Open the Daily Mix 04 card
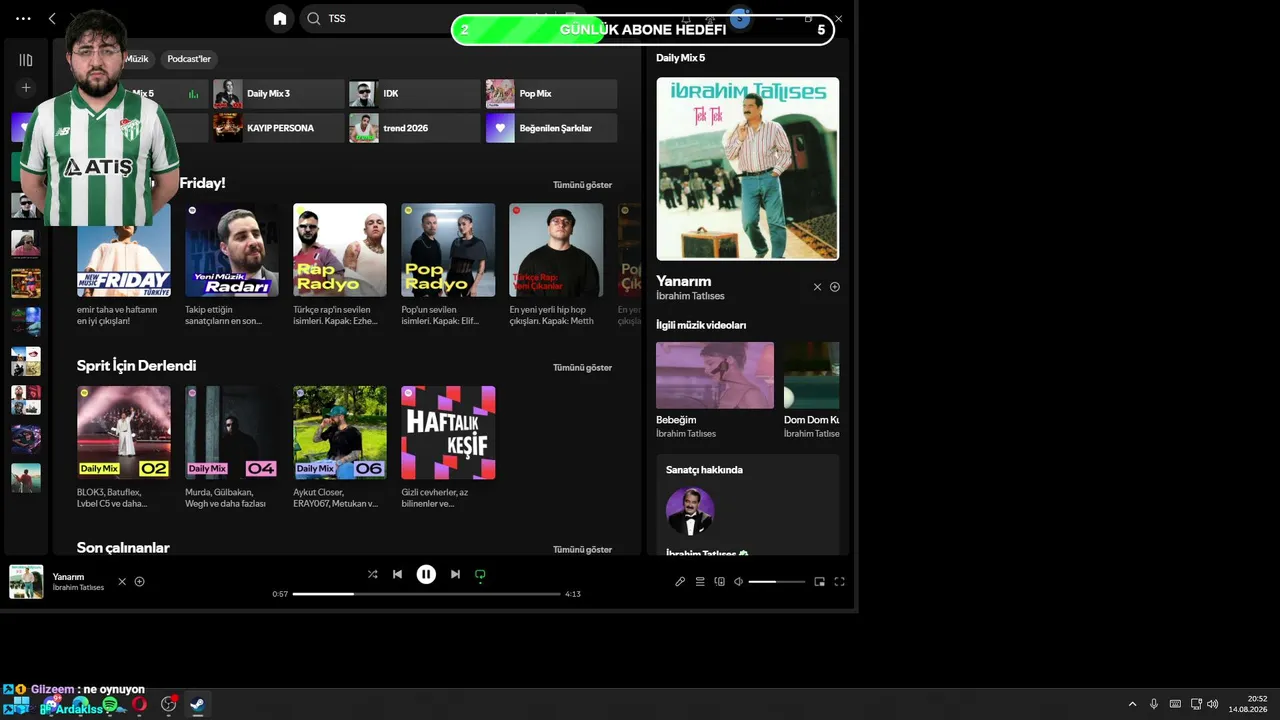This screenshot has height=720, width=1280. (x=232, y=447)
